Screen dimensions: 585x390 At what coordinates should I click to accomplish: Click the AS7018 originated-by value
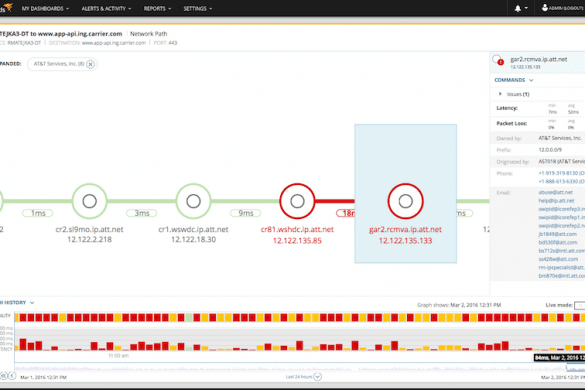point(561,162)
